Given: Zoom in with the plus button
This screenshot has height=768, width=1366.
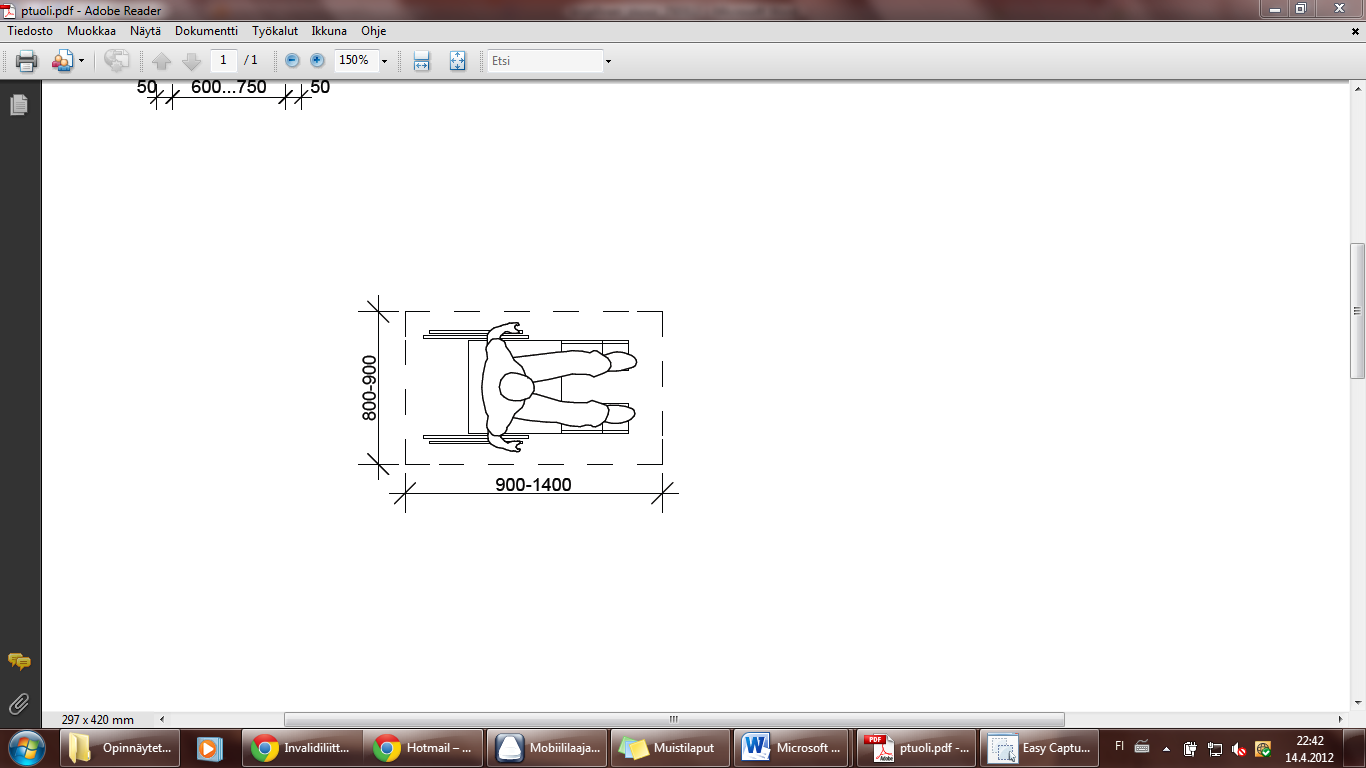Looking at the screenshot, I should (x=317, y=61).
